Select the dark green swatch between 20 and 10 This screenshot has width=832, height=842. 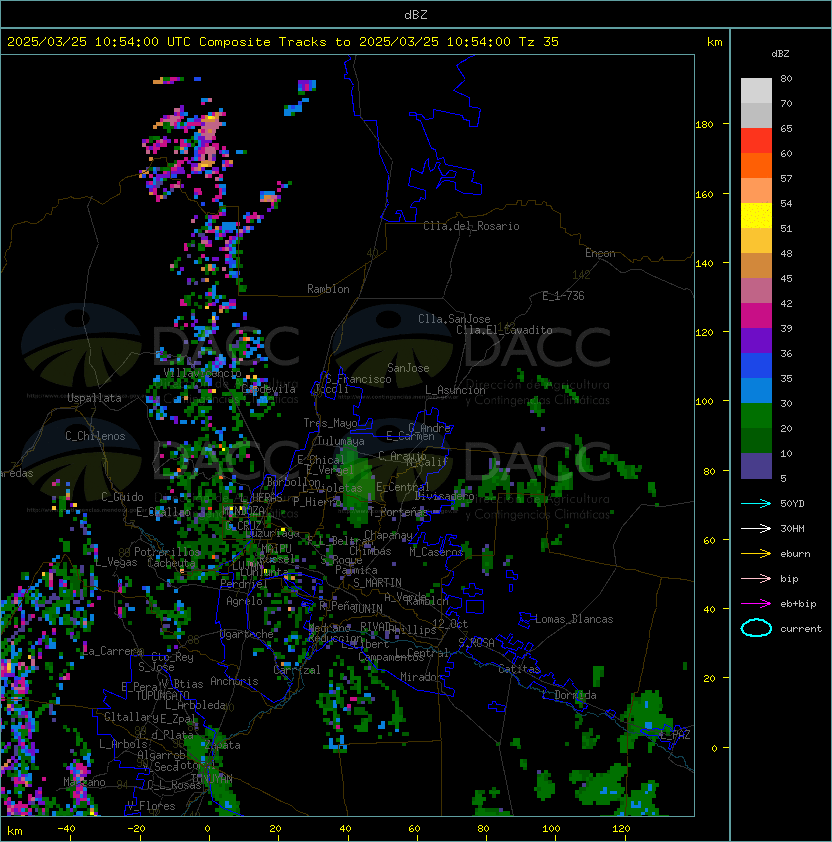pyautogui.click(x=756, y=441)
